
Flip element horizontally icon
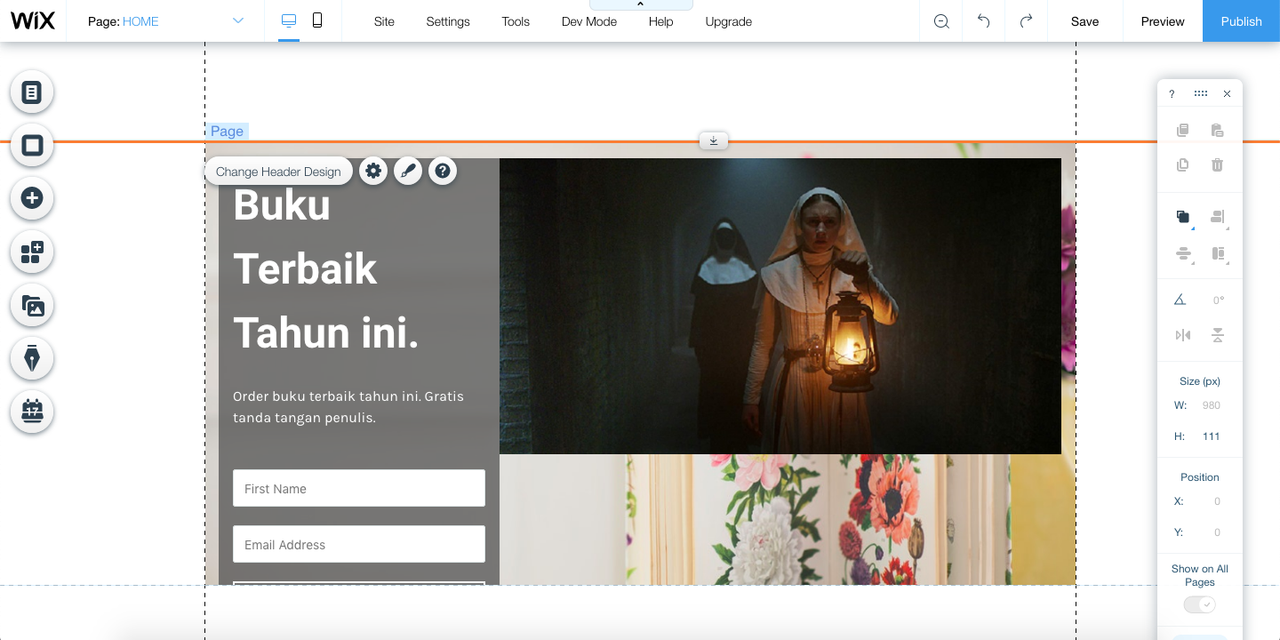tap(1183, 336)
